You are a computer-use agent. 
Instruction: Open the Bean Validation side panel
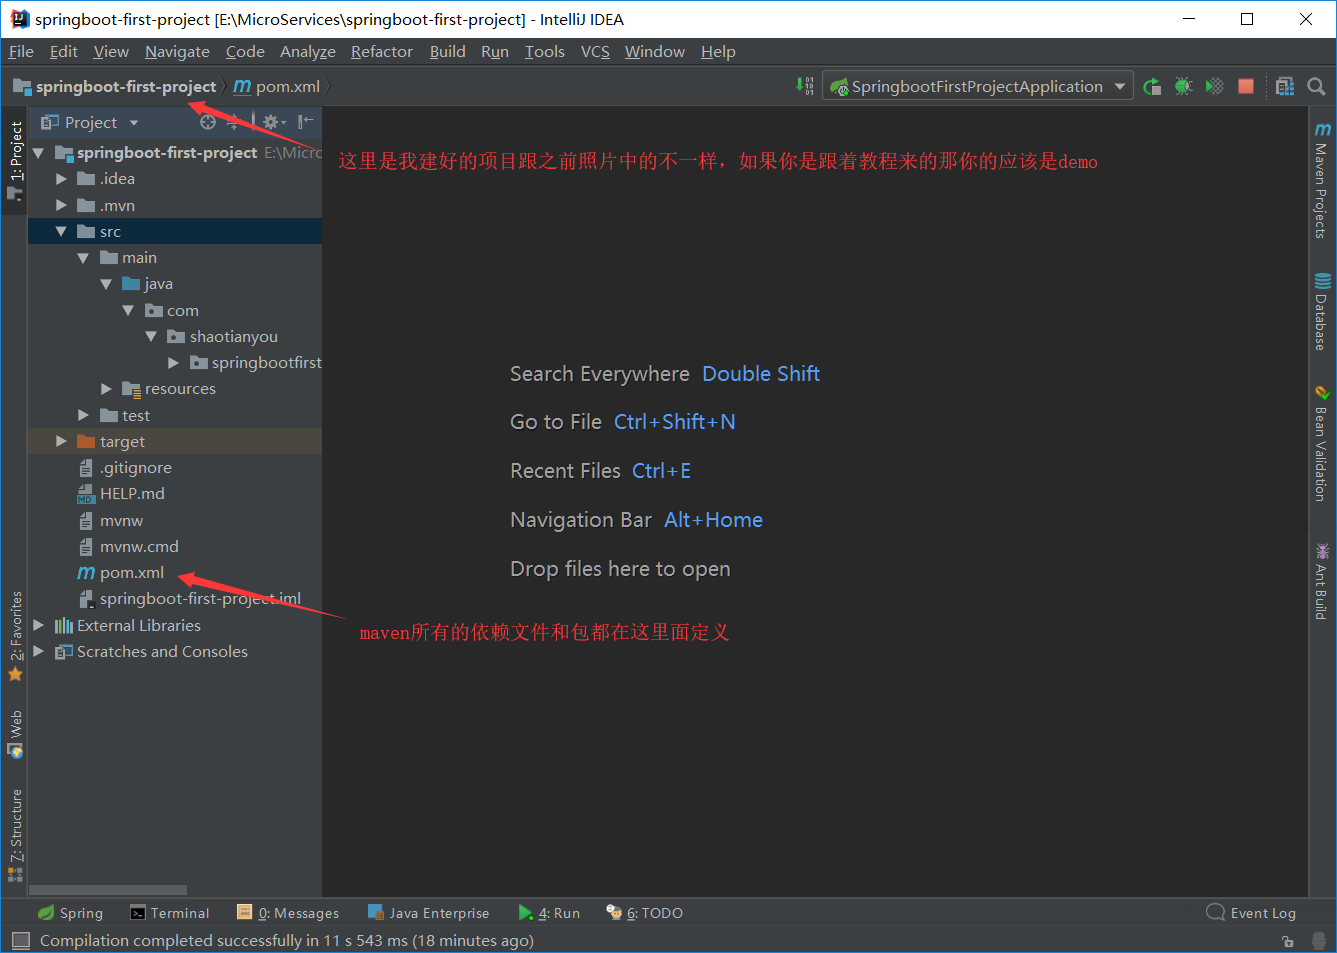[x=1322, y=443]
